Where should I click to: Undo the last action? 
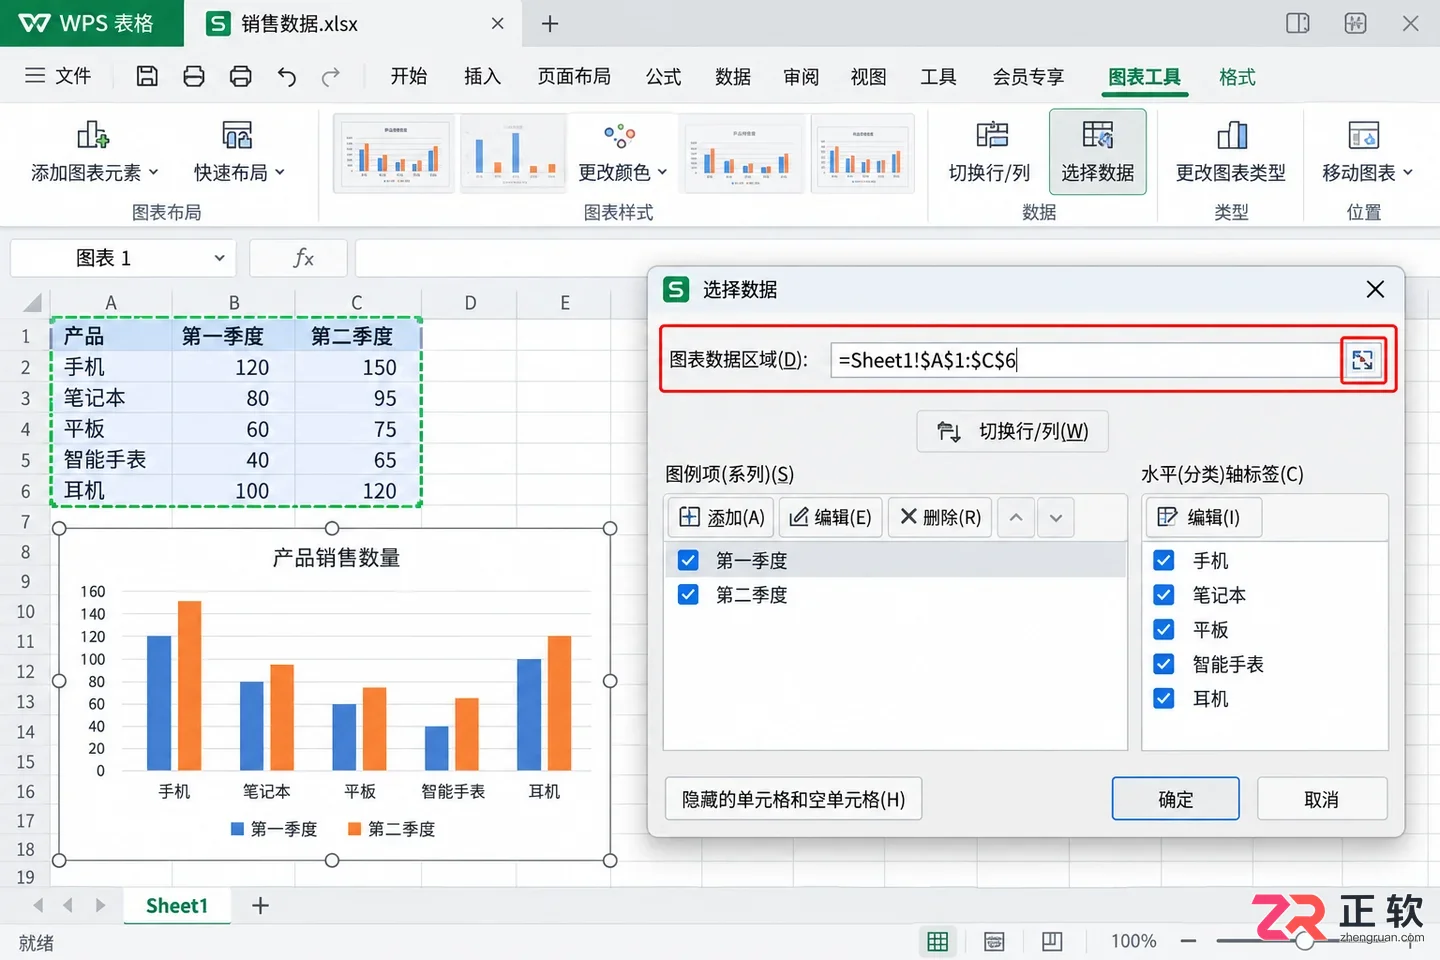[x=287, y=76]
